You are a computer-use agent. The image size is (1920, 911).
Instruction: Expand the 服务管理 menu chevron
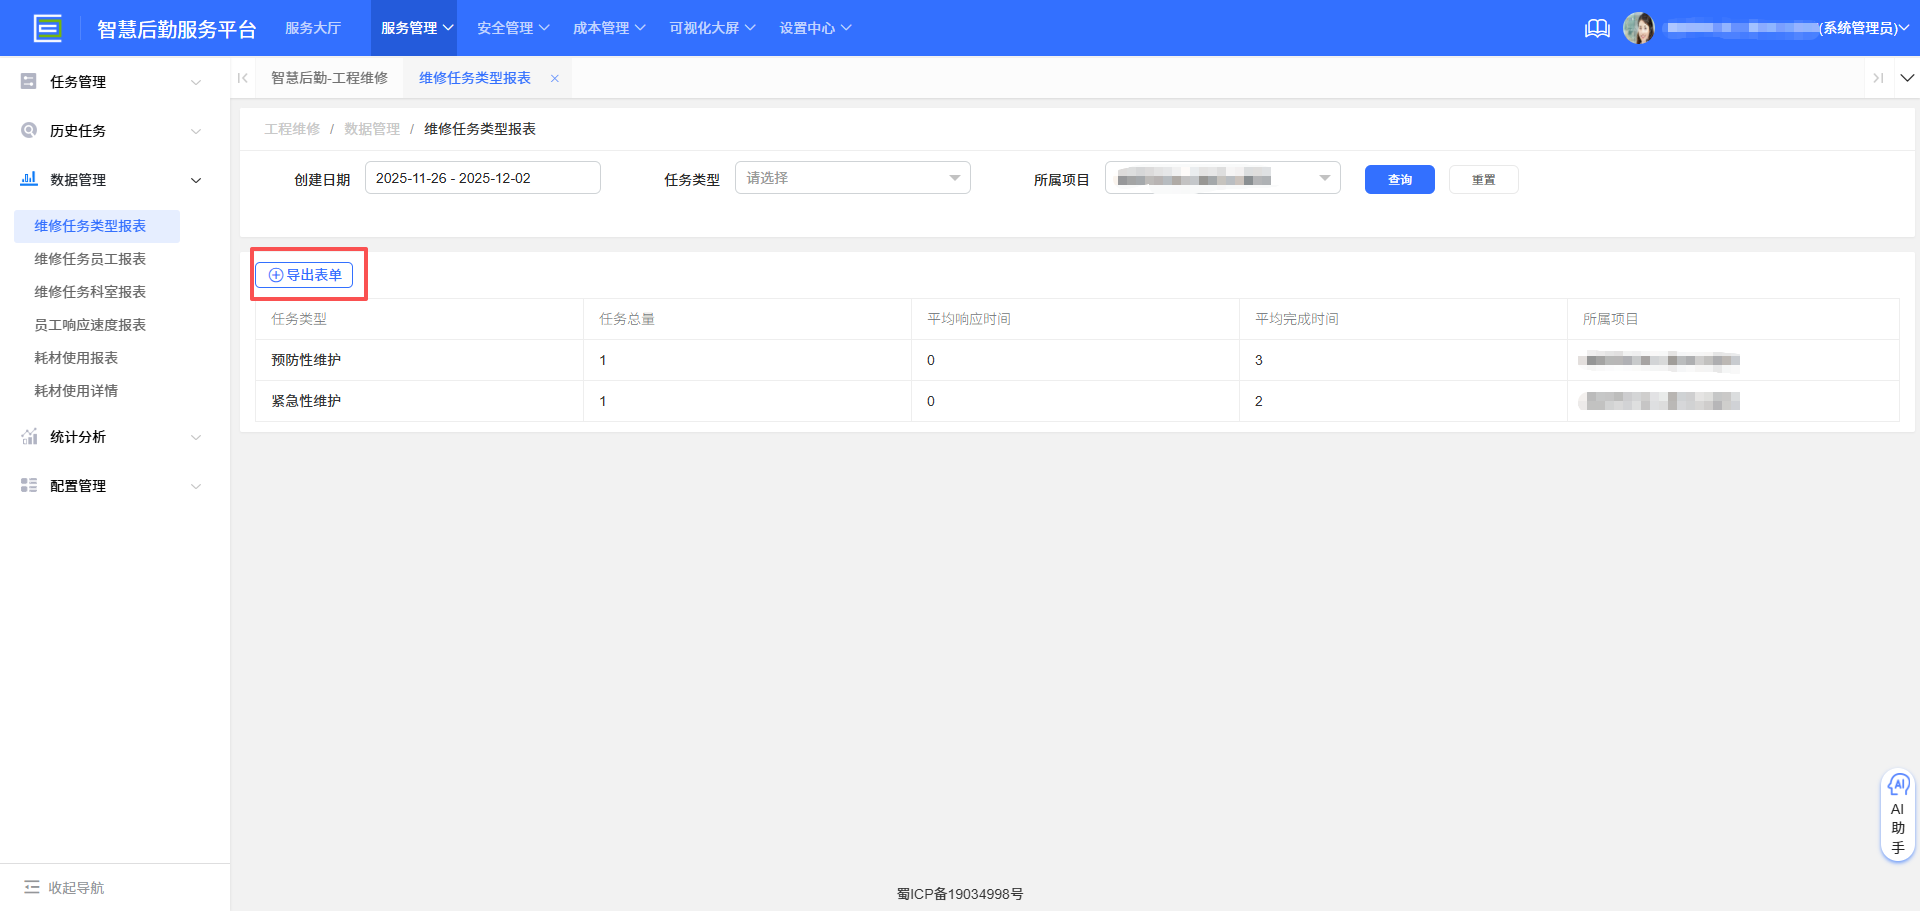[447, 27]
